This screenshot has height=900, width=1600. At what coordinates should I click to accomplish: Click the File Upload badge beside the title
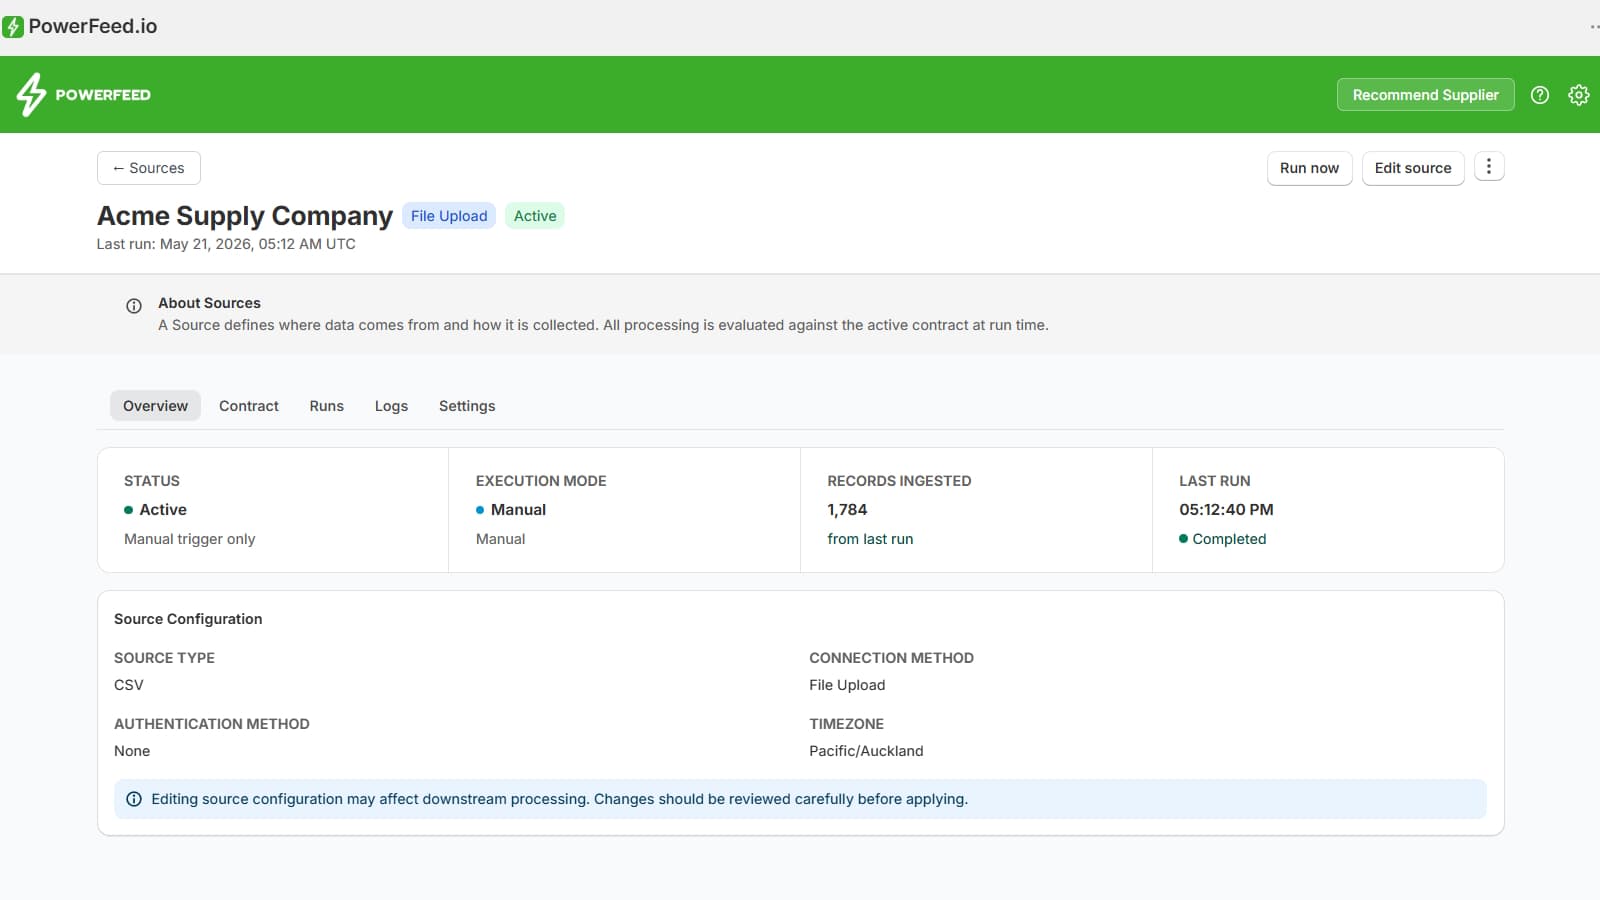[x=449, y=216]
